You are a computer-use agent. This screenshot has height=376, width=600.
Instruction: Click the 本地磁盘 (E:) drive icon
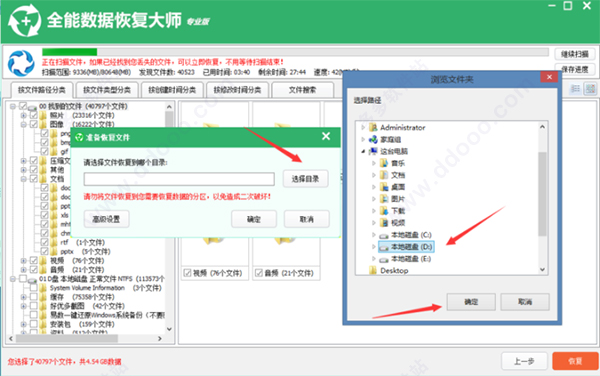[384, 260]
